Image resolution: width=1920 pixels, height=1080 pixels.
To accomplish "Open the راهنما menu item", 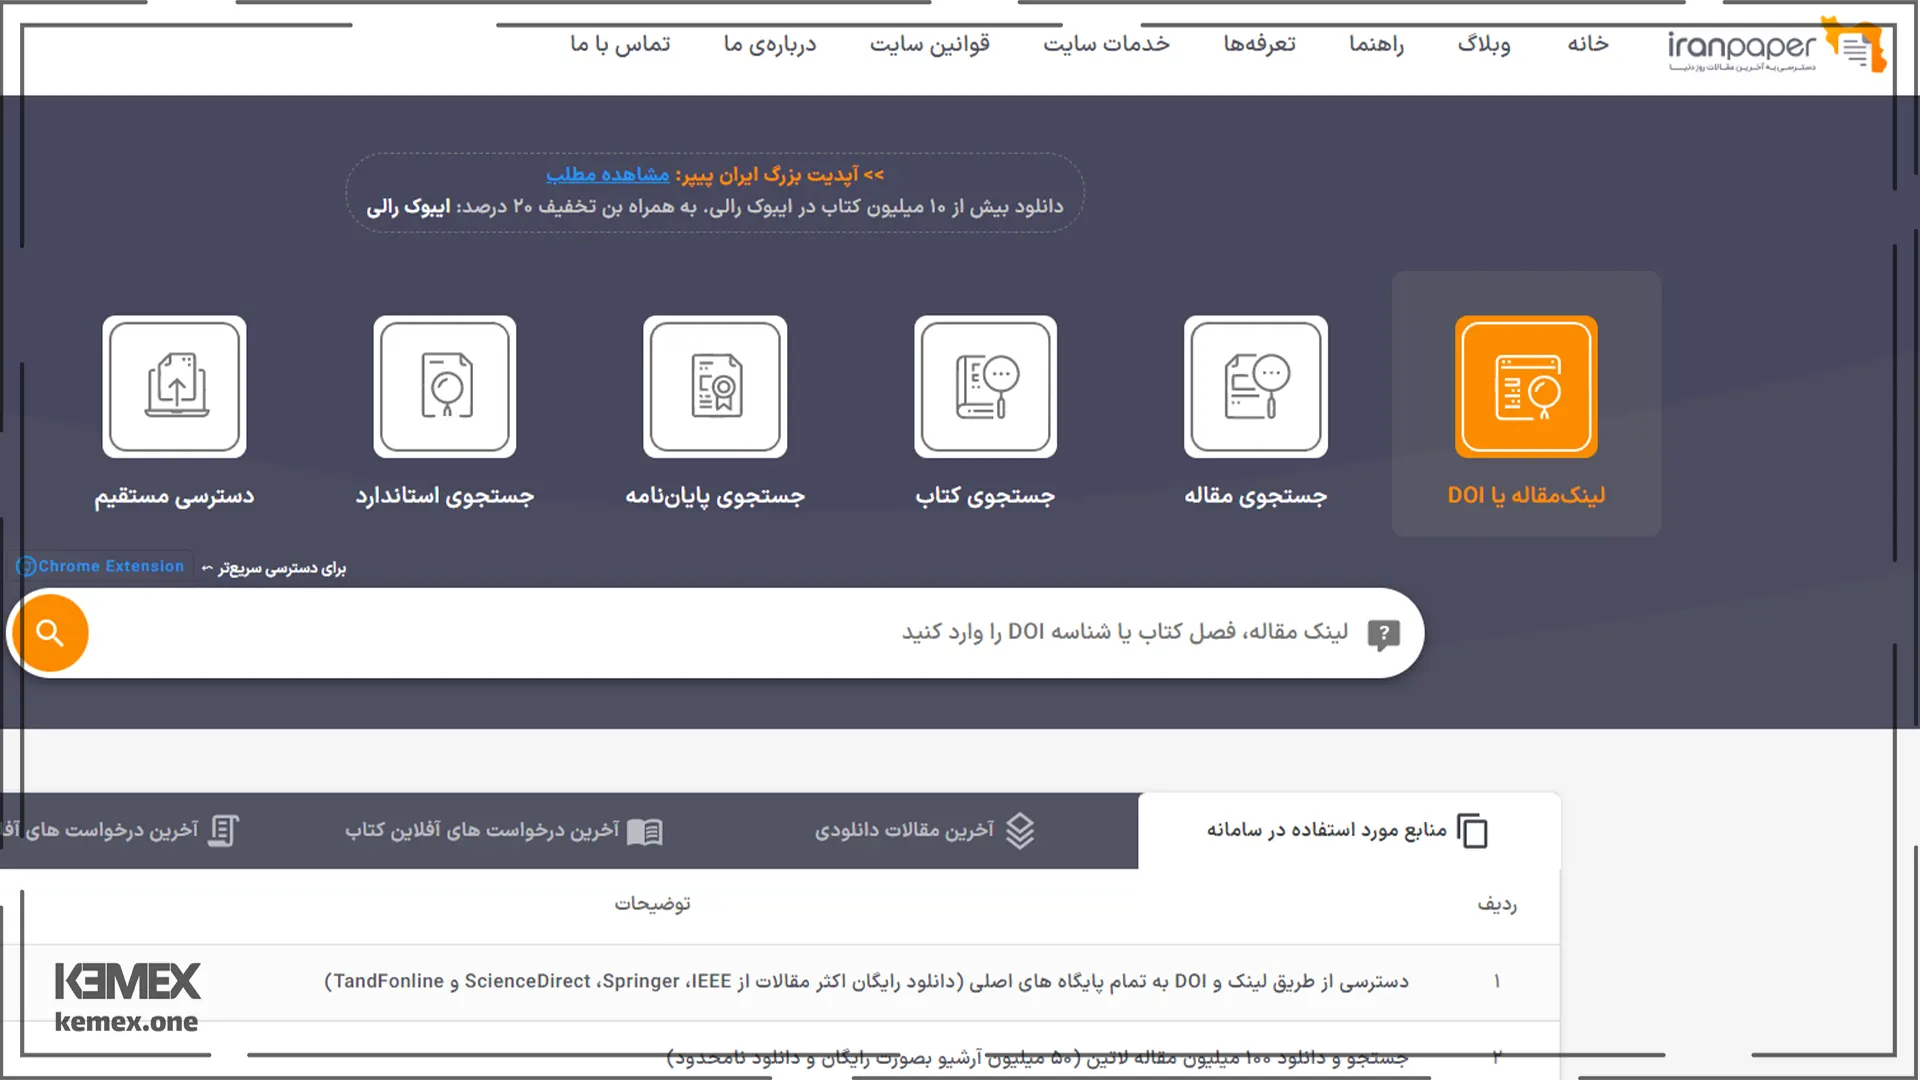I will [1376, 44].
